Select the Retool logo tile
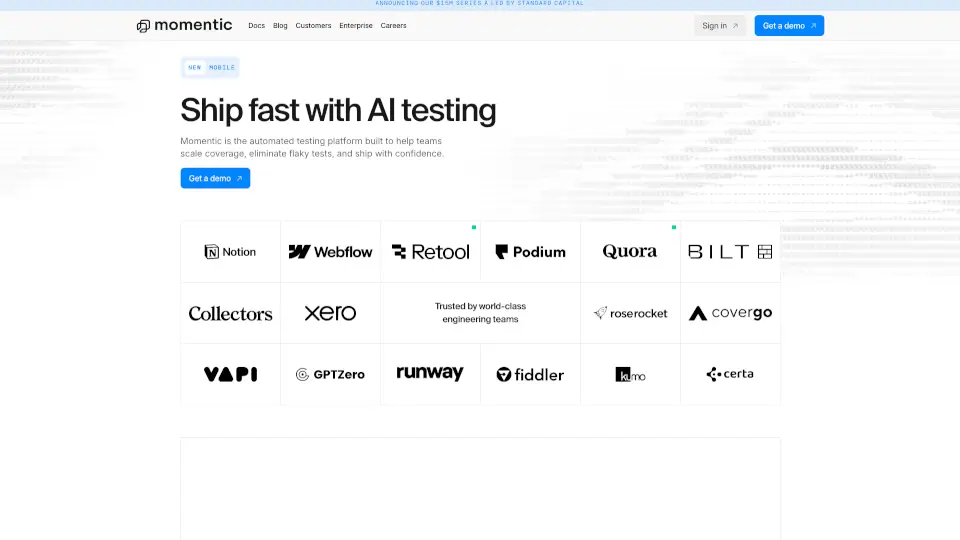 tap(430, 252)
